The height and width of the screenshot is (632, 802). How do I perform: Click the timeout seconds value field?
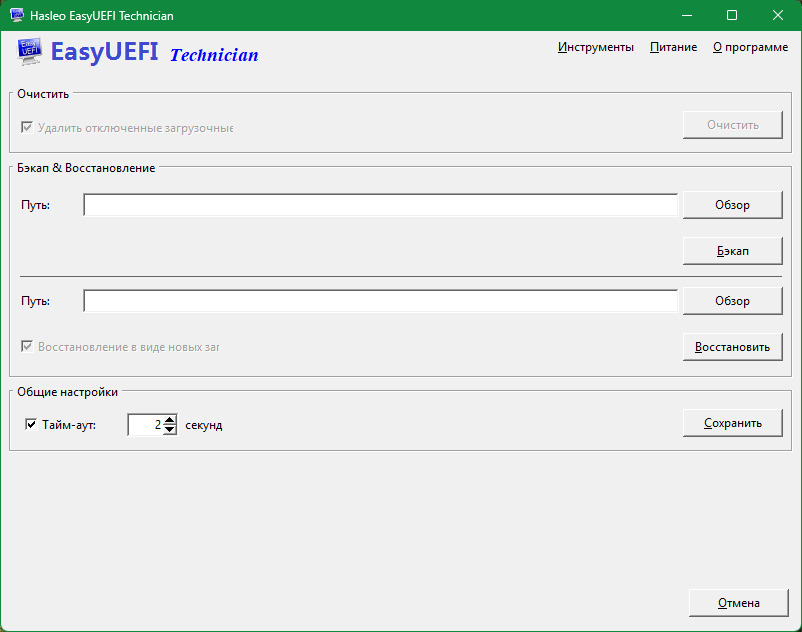click(145, 424)
